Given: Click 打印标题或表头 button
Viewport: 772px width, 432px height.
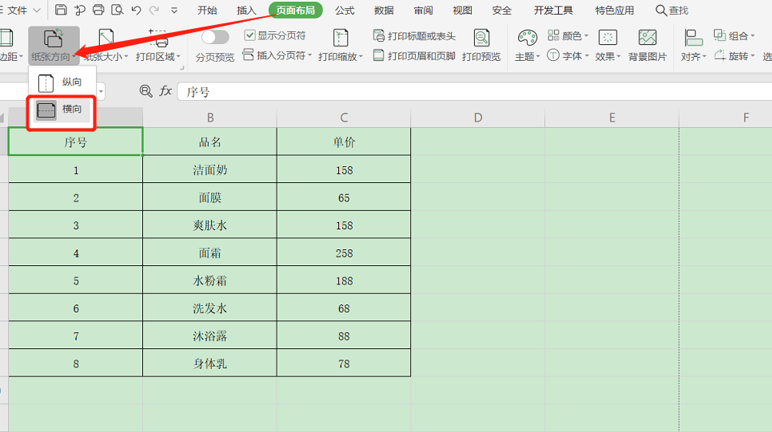Looking at the screenshot, I should (414, 36).
